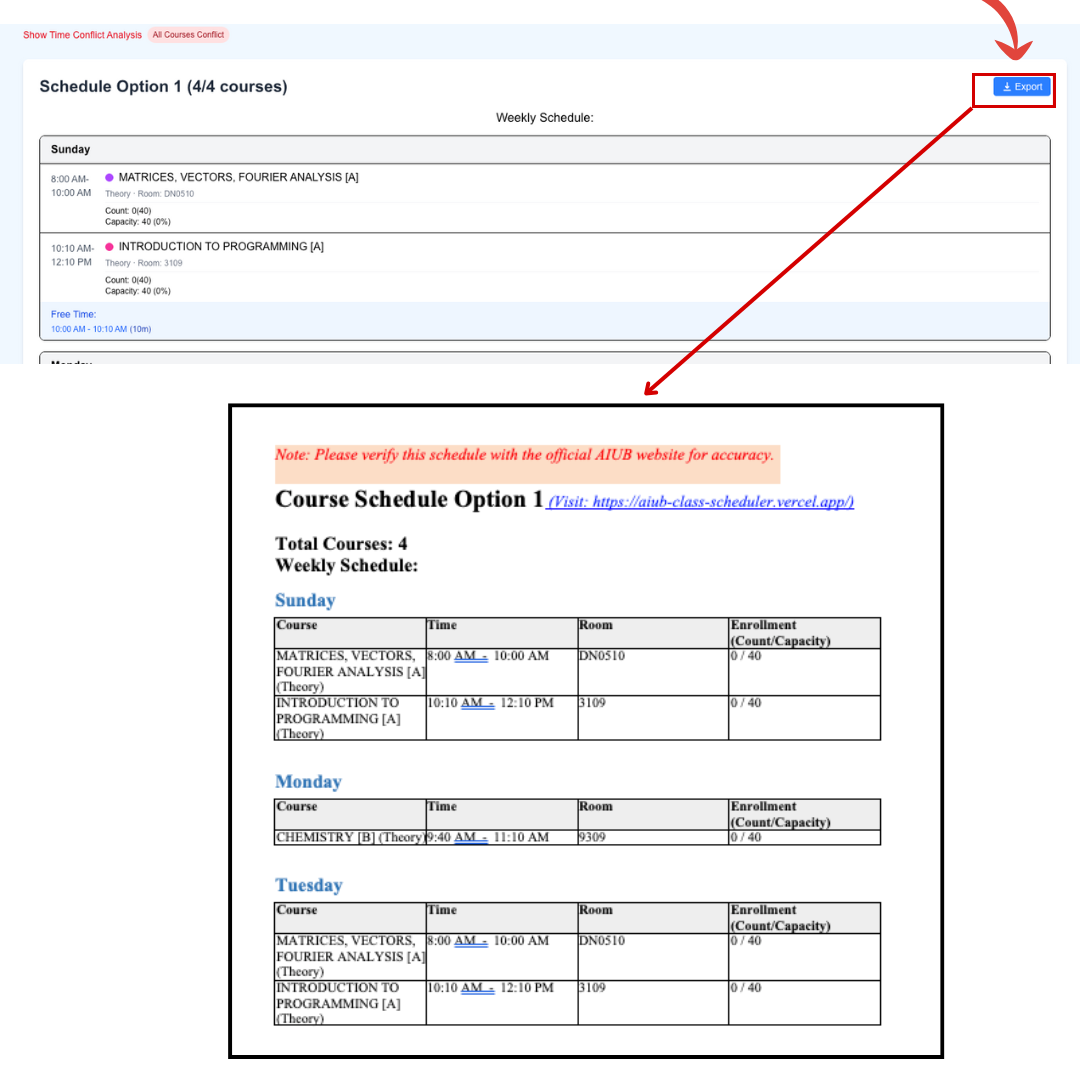This screenshot has height=1080, width=1080.
Task: Click the blue Sunday heading in the exported document
Action: 305,600
